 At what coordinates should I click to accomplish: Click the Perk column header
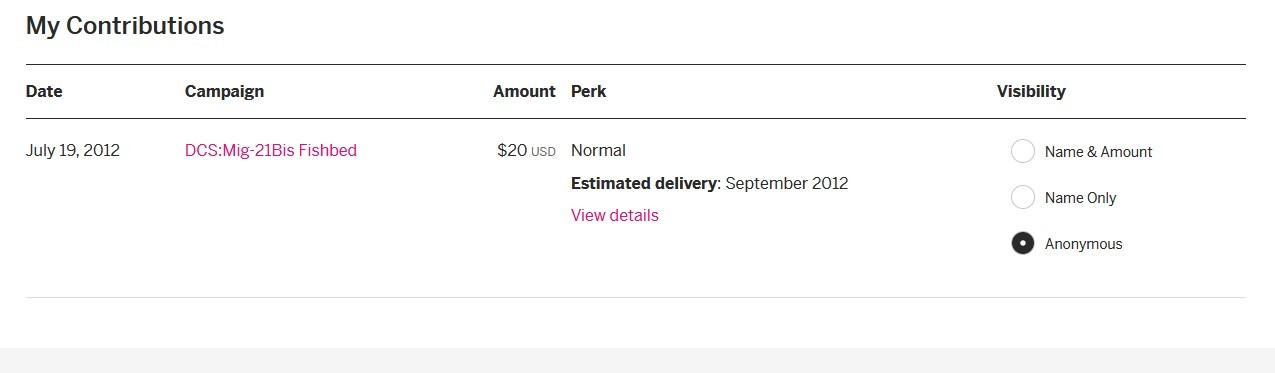(x=588, y=91)
